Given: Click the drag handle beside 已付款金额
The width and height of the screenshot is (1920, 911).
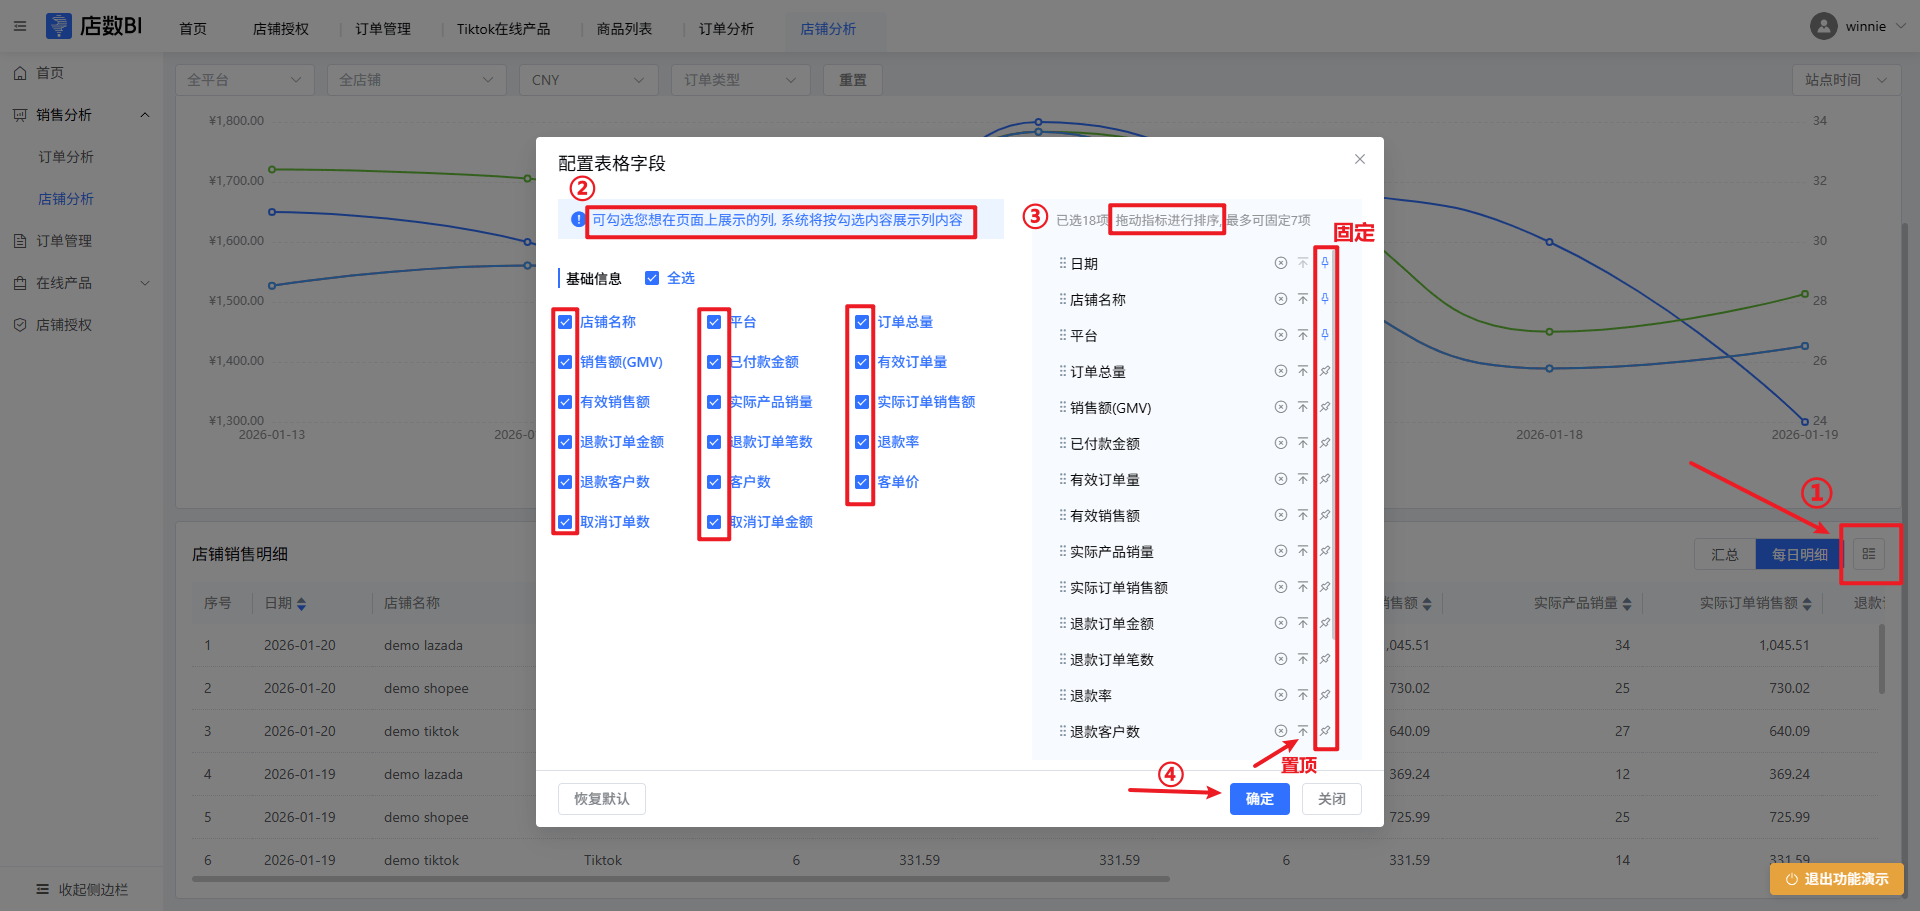Looking at the screenshot, I should 1062,443.
